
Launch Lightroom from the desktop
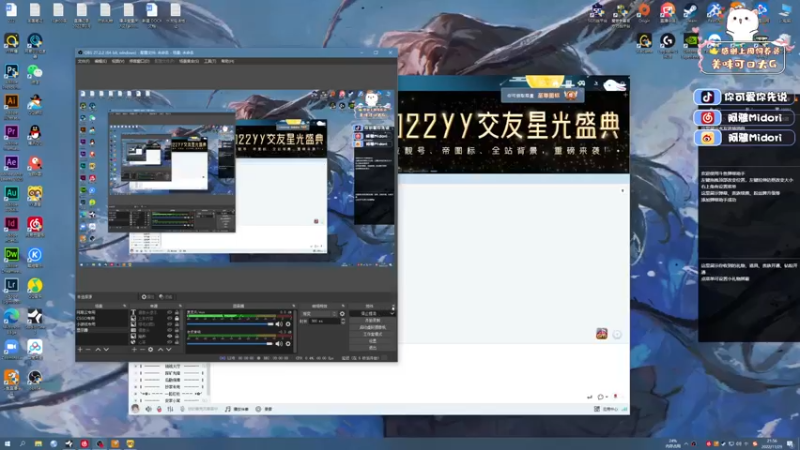click(x=11, y=285)
